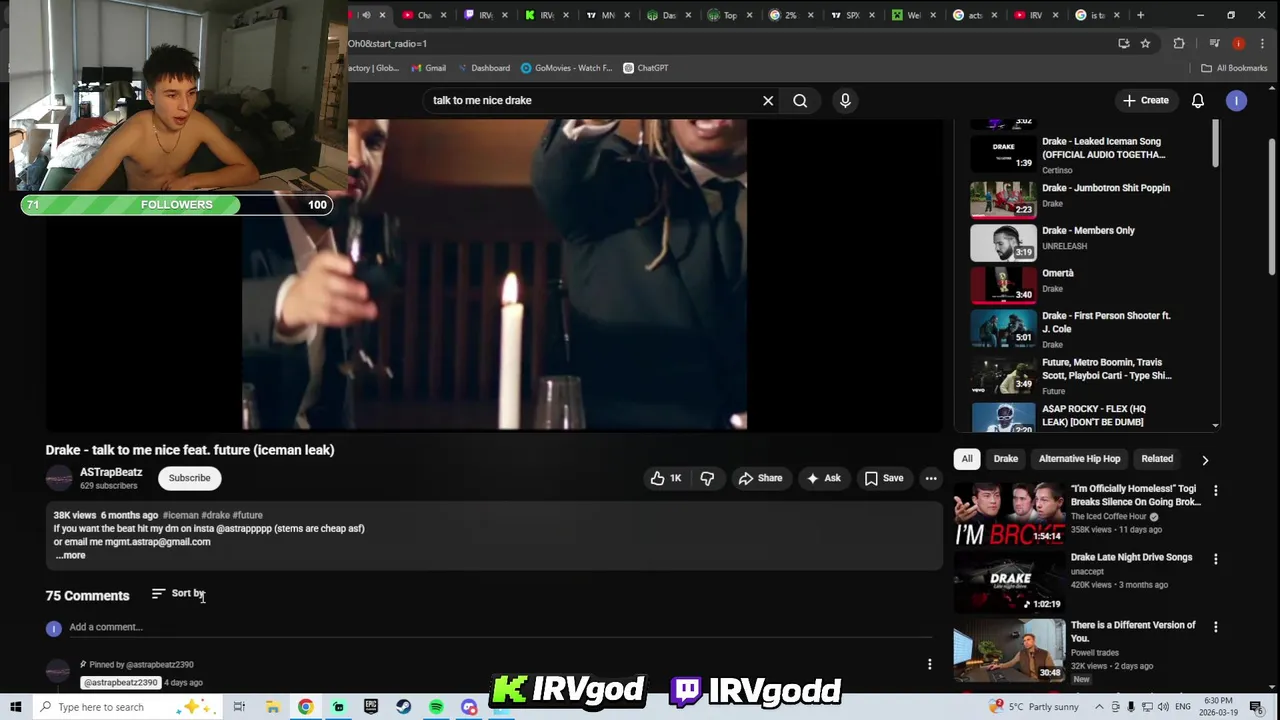1280x720 pixels.
Task: Open the Chrome profile icon
Action: (1238, 44)
